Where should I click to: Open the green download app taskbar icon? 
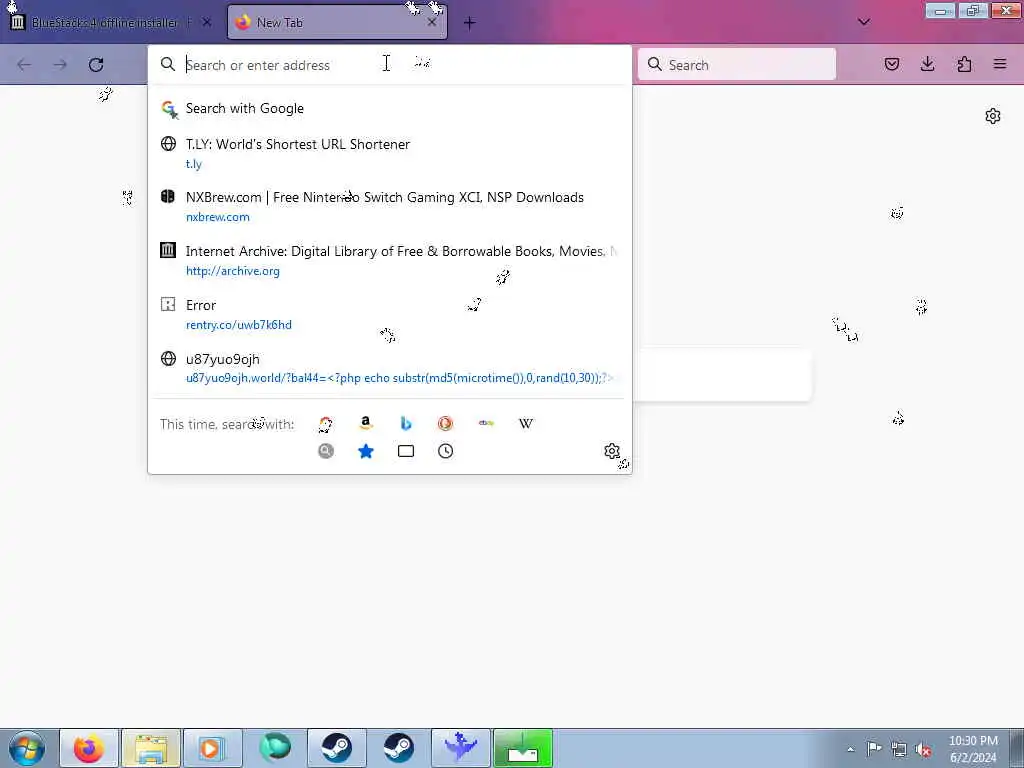coord(523,748)
